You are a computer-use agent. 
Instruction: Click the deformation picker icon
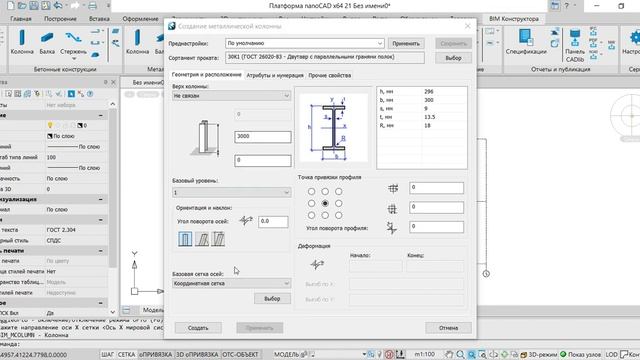[317, 264]
